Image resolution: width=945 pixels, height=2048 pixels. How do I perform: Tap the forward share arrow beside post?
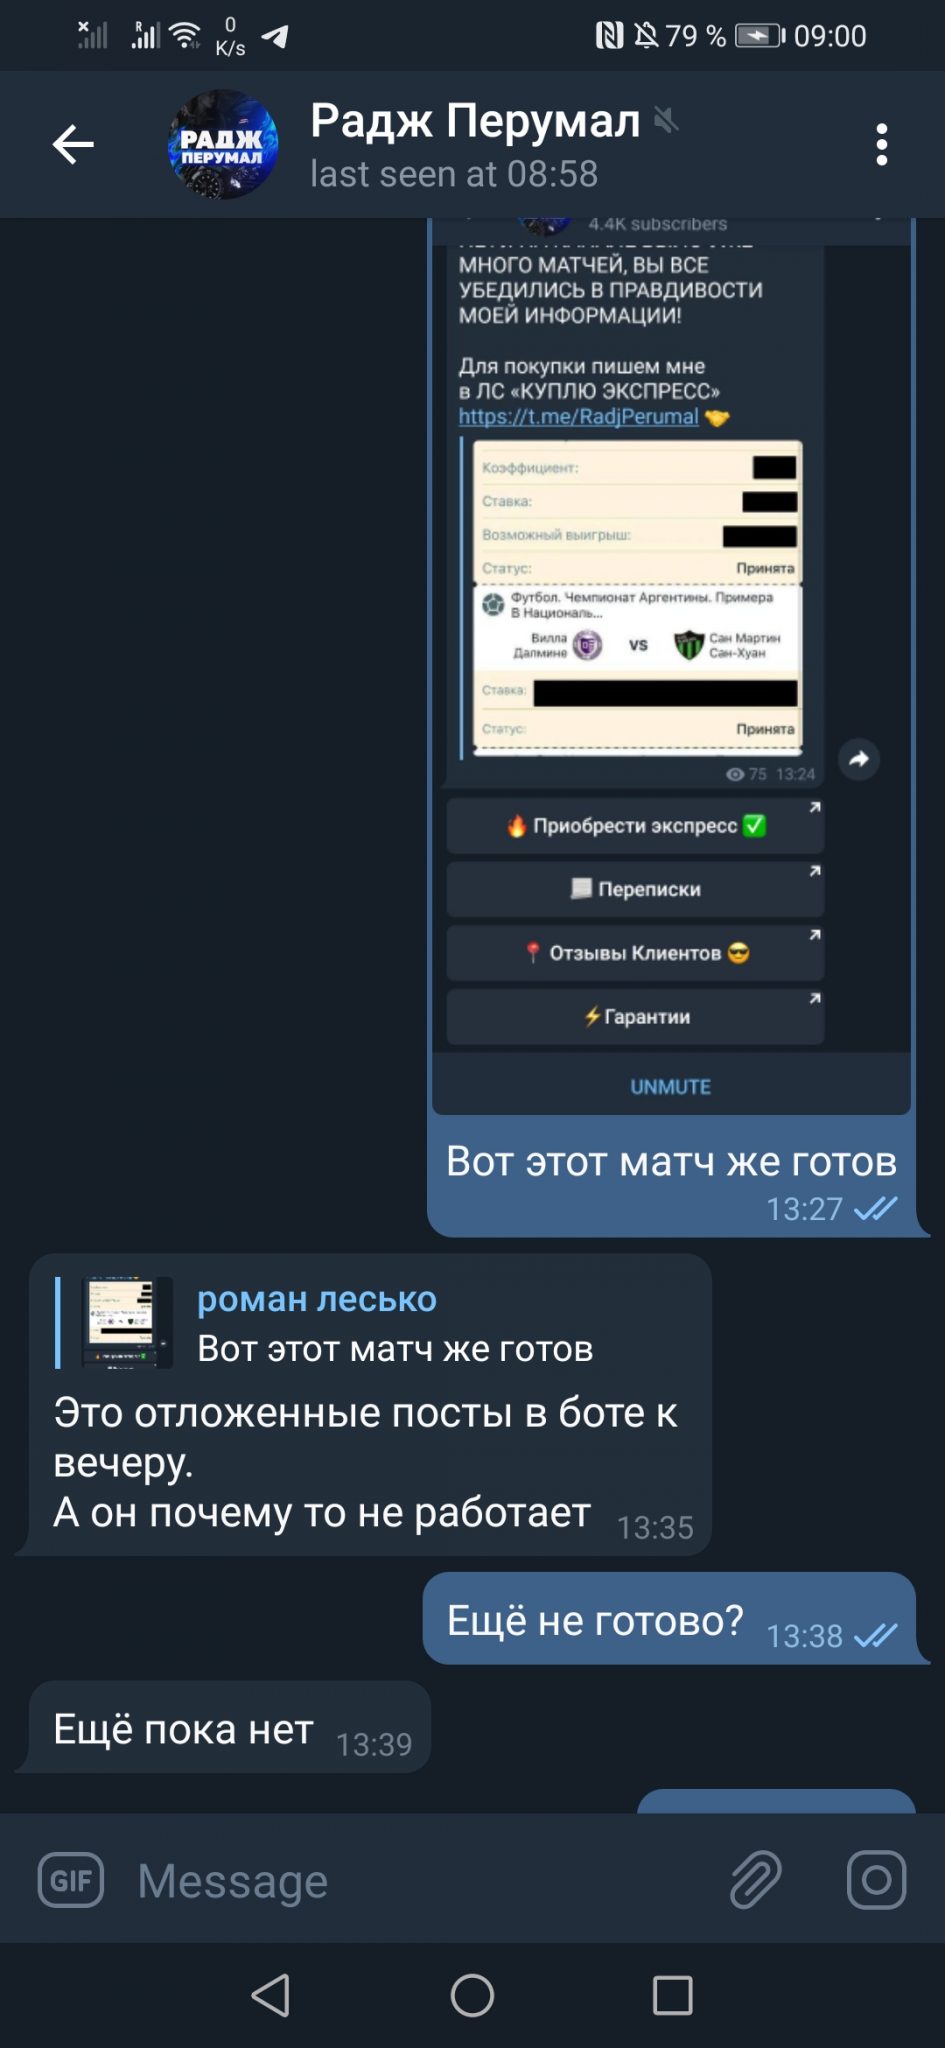coord(858,759)
